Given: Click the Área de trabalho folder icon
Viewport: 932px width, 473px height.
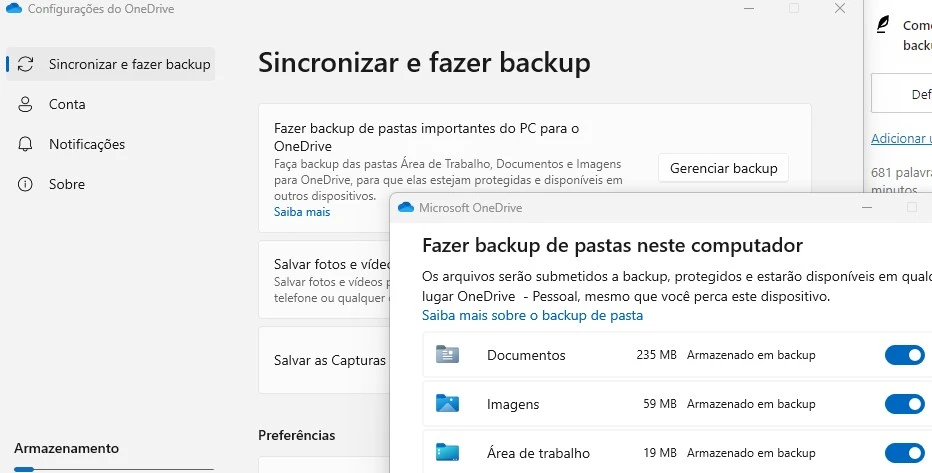Looking at the screenshot, I should [447, 452].
